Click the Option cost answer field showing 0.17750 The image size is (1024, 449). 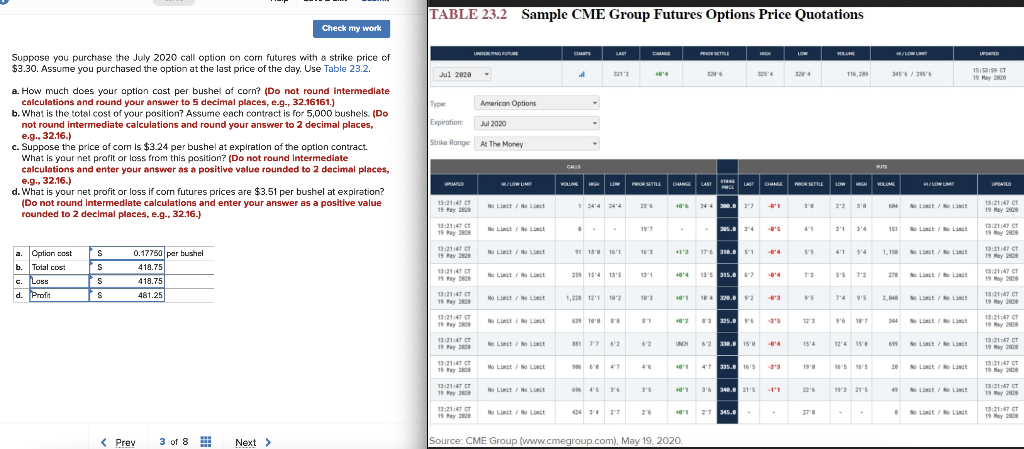pyautogui.click(x=127, y=253)
